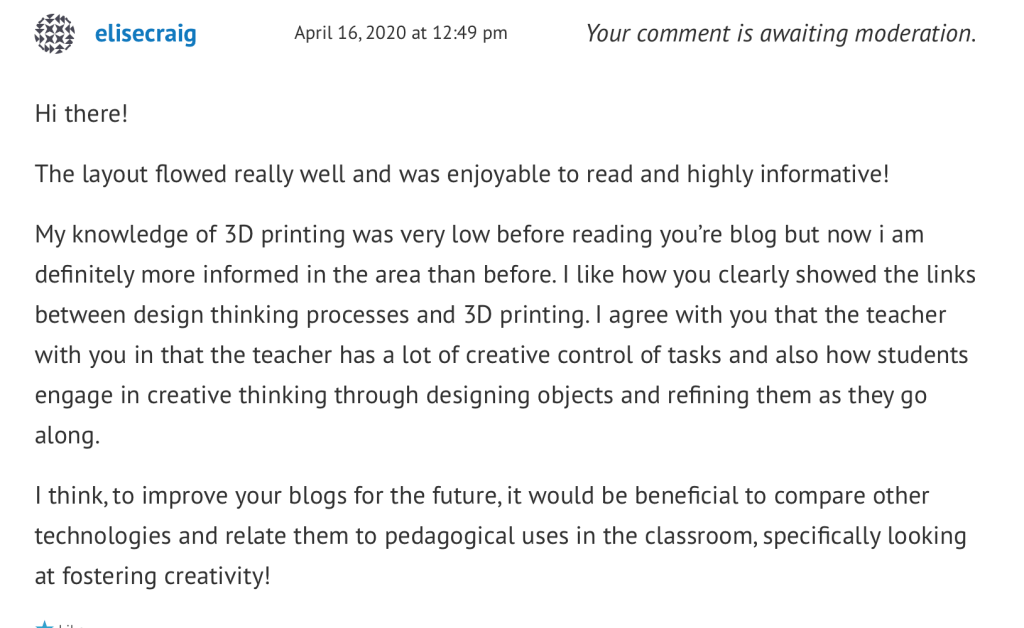Click the 'Hi there!' greeting line
Viewport: 1024px width, 628px height.
(82, 114)
